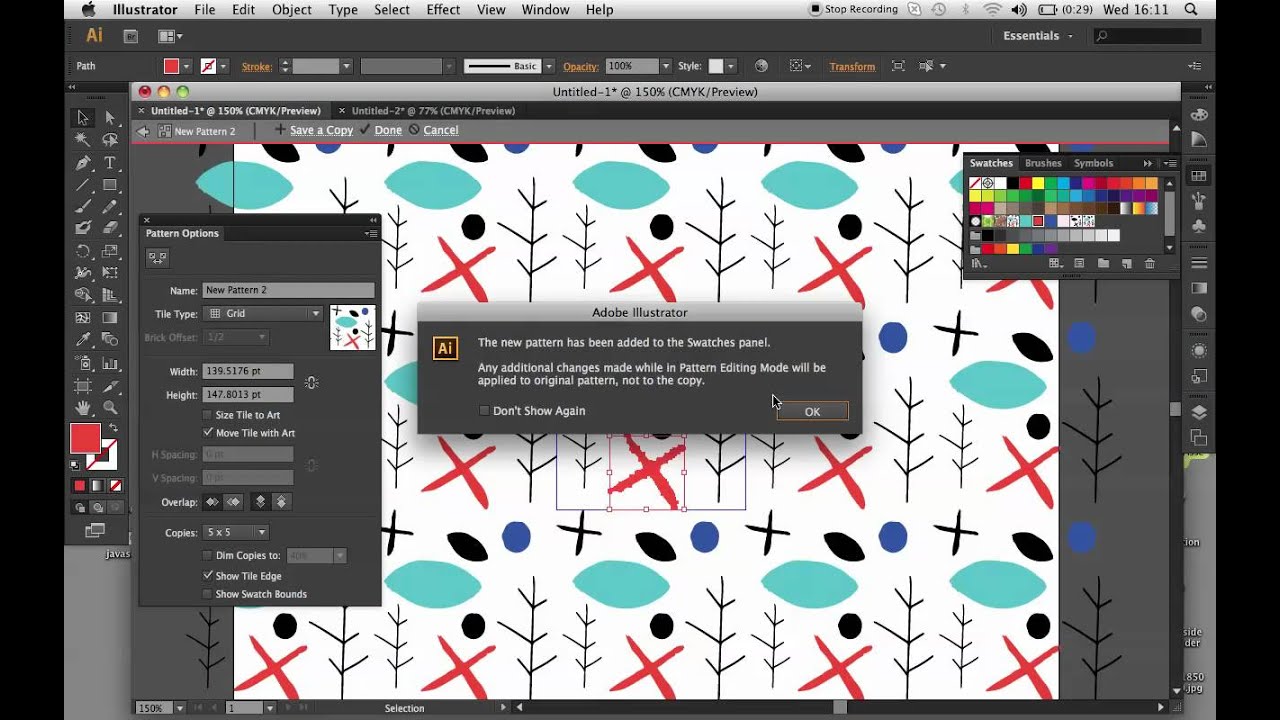Open the Essentials workspace switcher
The height and width of the screenshot is (720, 1280).
(x=1038, y=36)
